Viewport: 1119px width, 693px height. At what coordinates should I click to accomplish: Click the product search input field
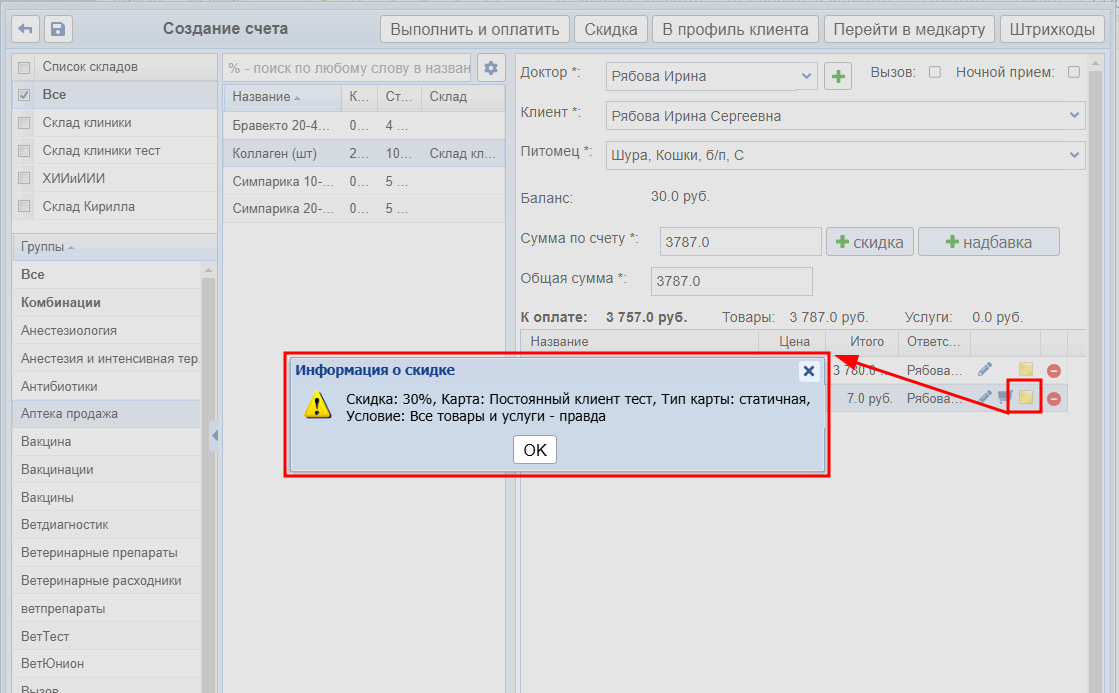(x=347, y=68)
